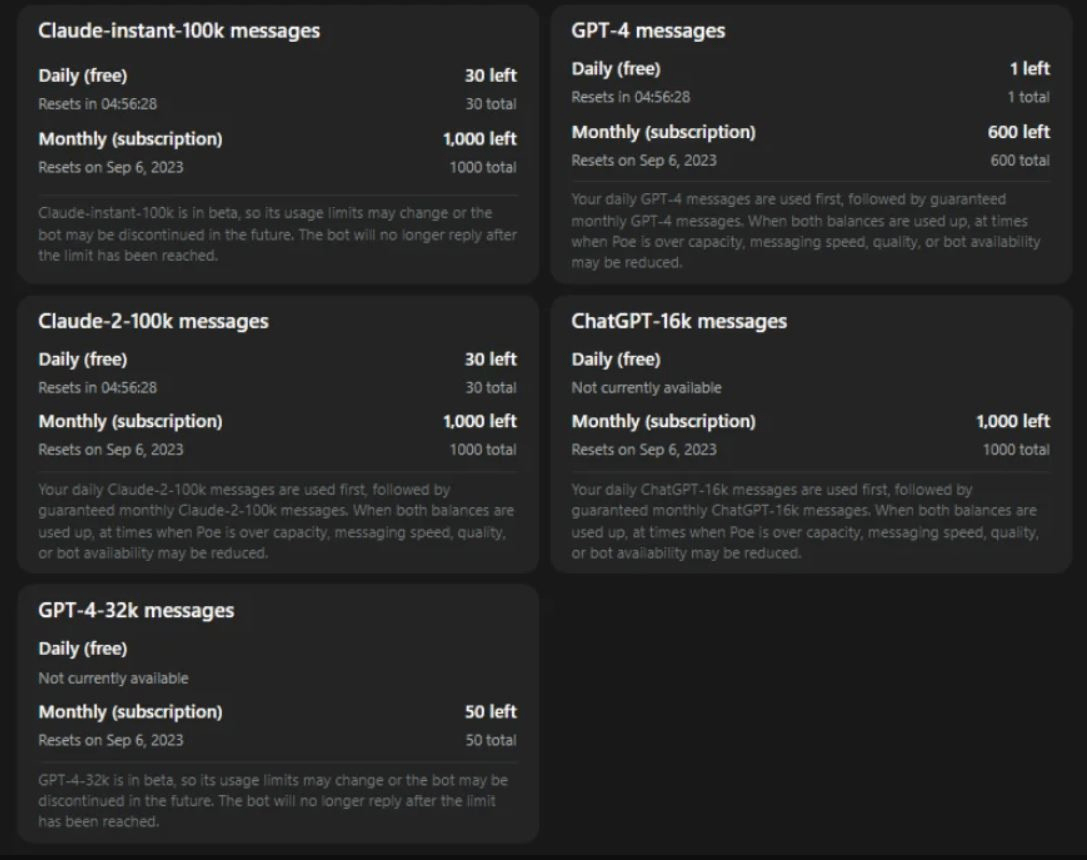Click the ChatGPT-16k messages heading

click(x=679, y=321)
